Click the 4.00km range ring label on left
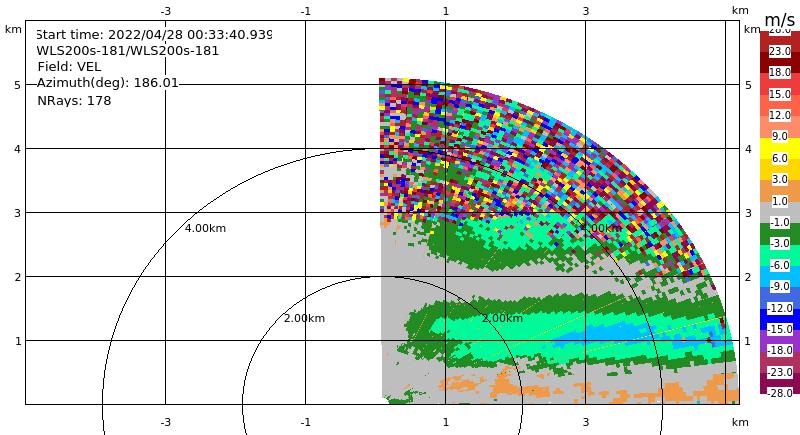This screenshot has height=435, width=800. (205, 228)
